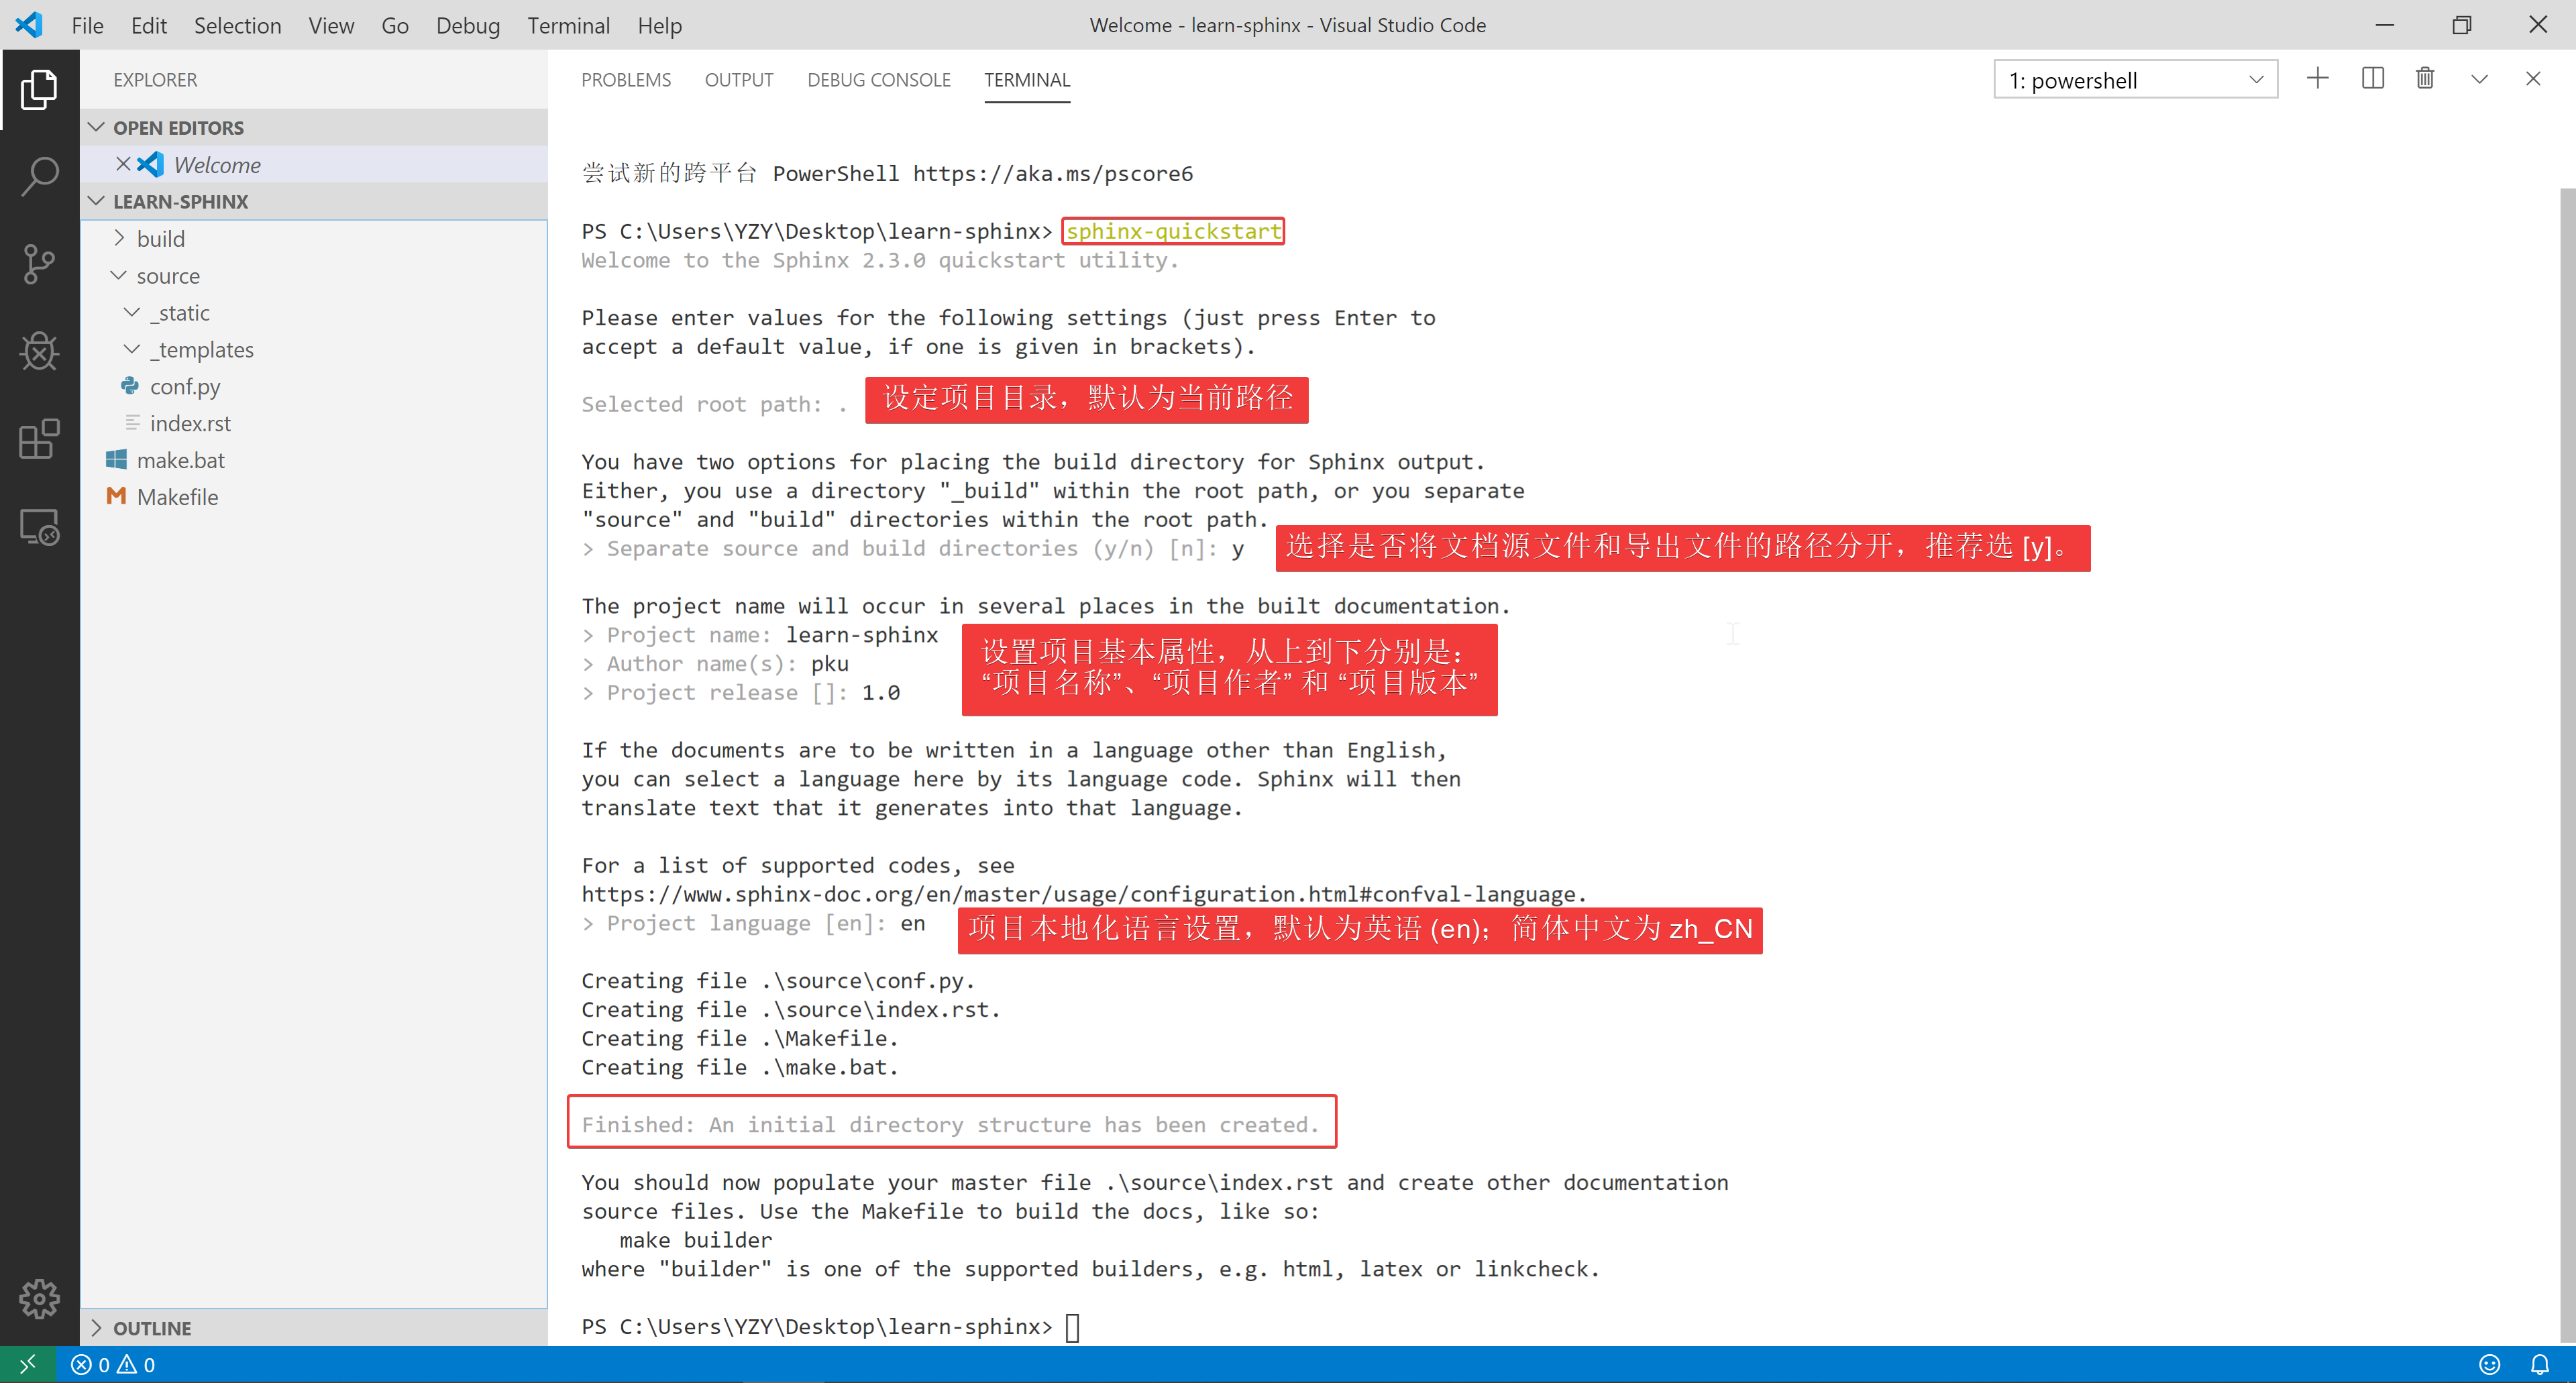Kill terminal with trash icon

[2425, 79]
